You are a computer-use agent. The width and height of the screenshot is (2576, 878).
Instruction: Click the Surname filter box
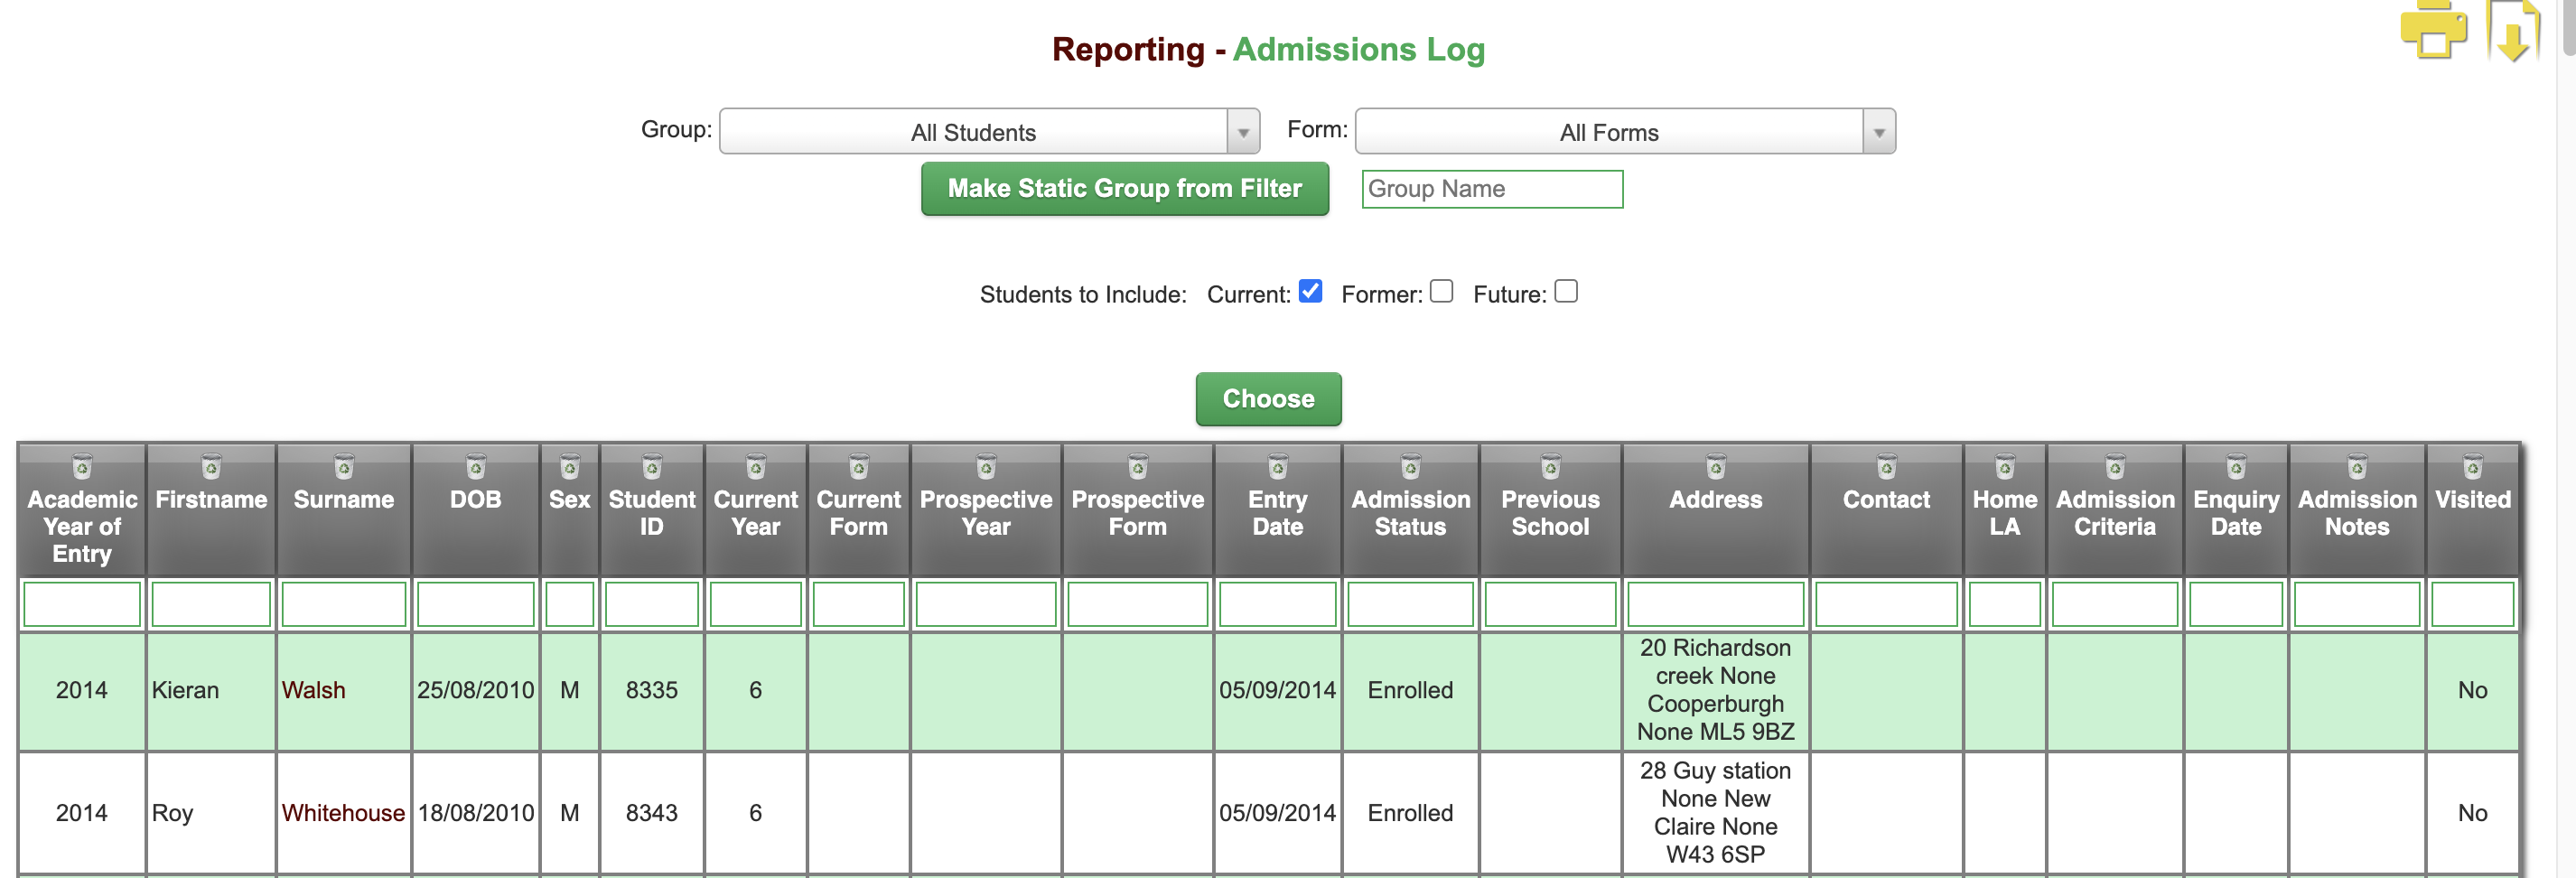pyautogui.click(x=344, y=604)
